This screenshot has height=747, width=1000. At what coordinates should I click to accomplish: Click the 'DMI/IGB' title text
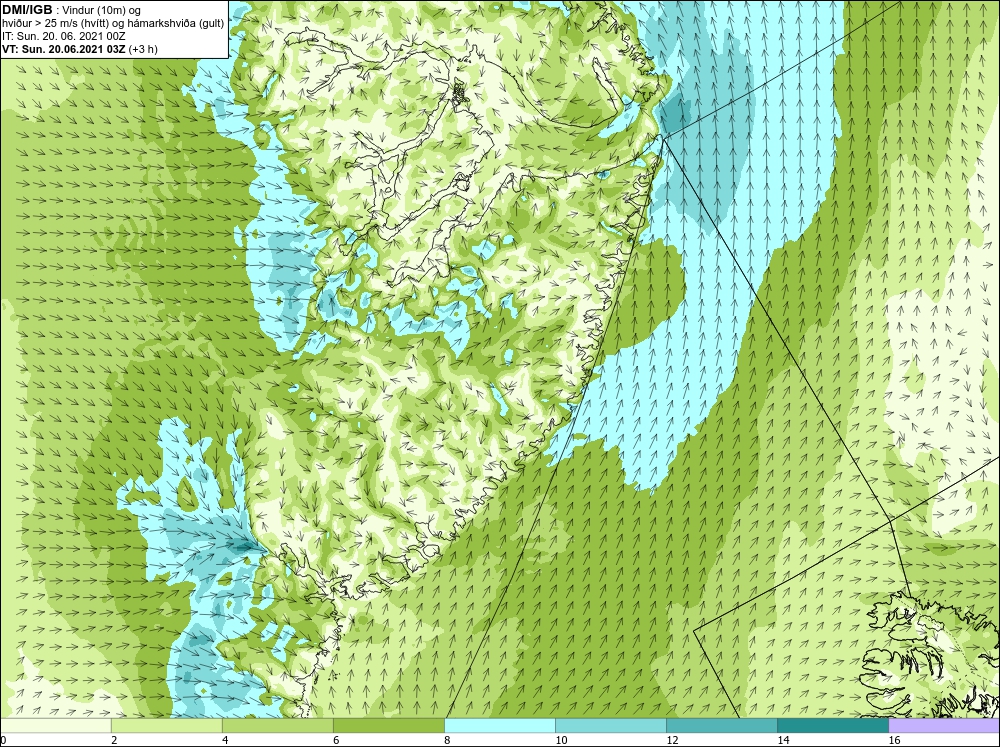coord(27,10)
